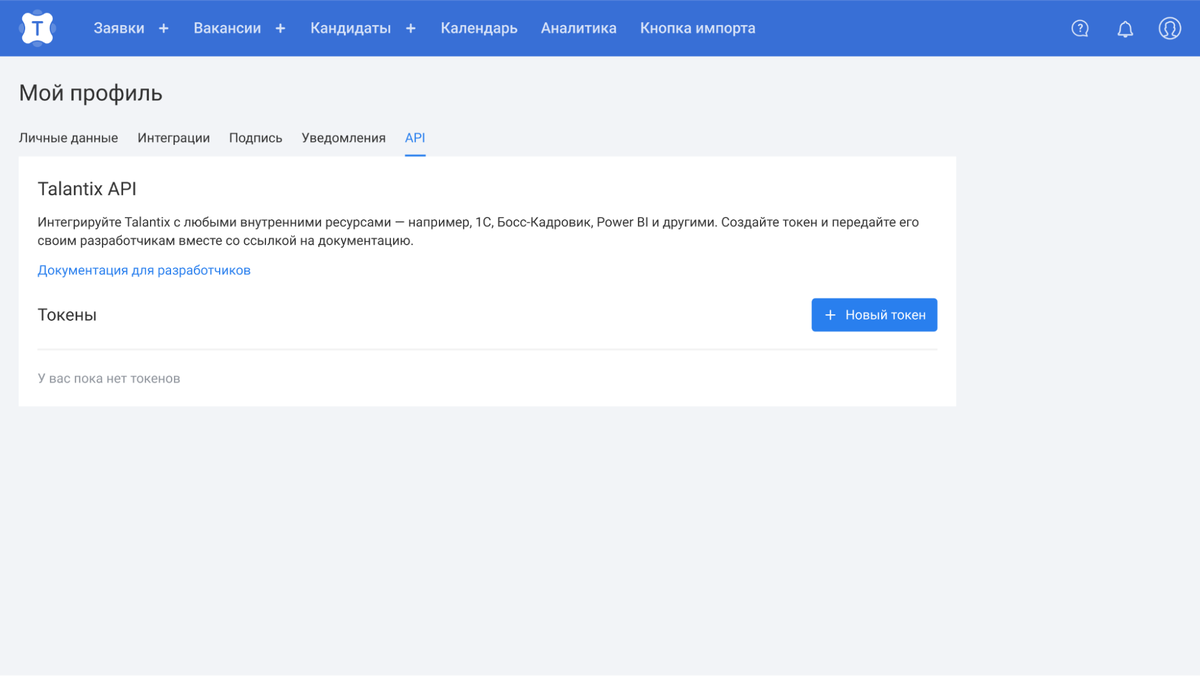Screen dimensions: 1200x676
Task: Open the notifications bell
Action: [1125, 28]
